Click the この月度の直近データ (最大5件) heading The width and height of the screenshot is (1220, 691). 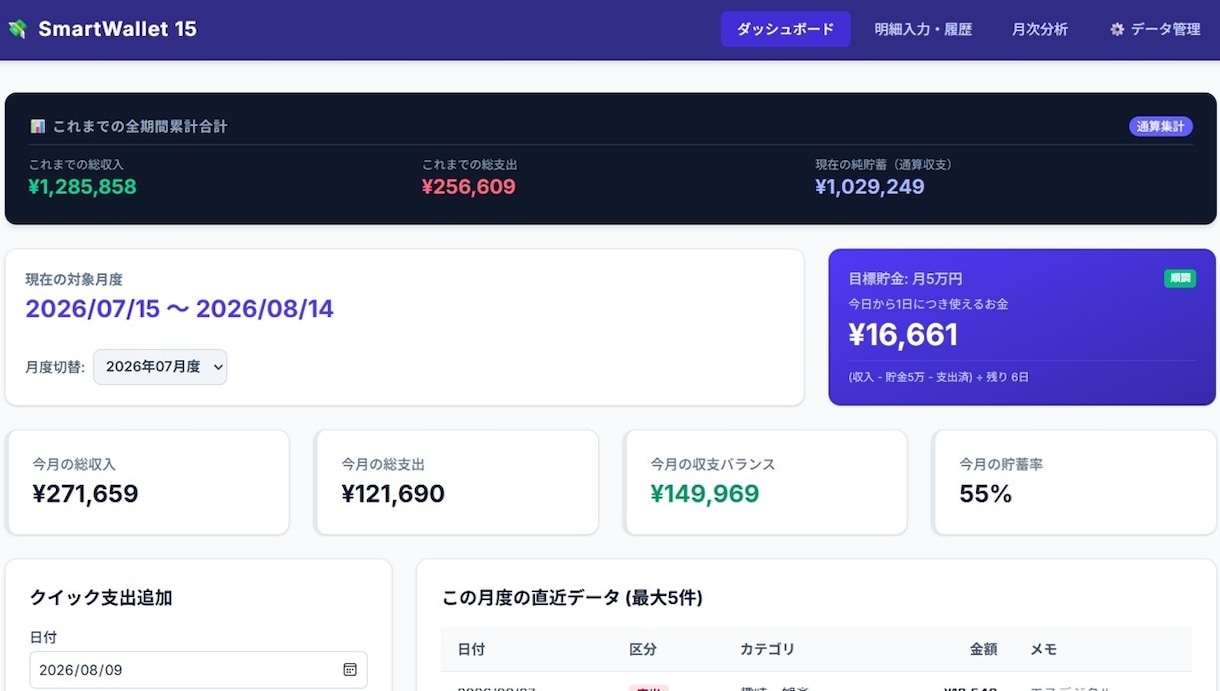(x=573, y=598)
